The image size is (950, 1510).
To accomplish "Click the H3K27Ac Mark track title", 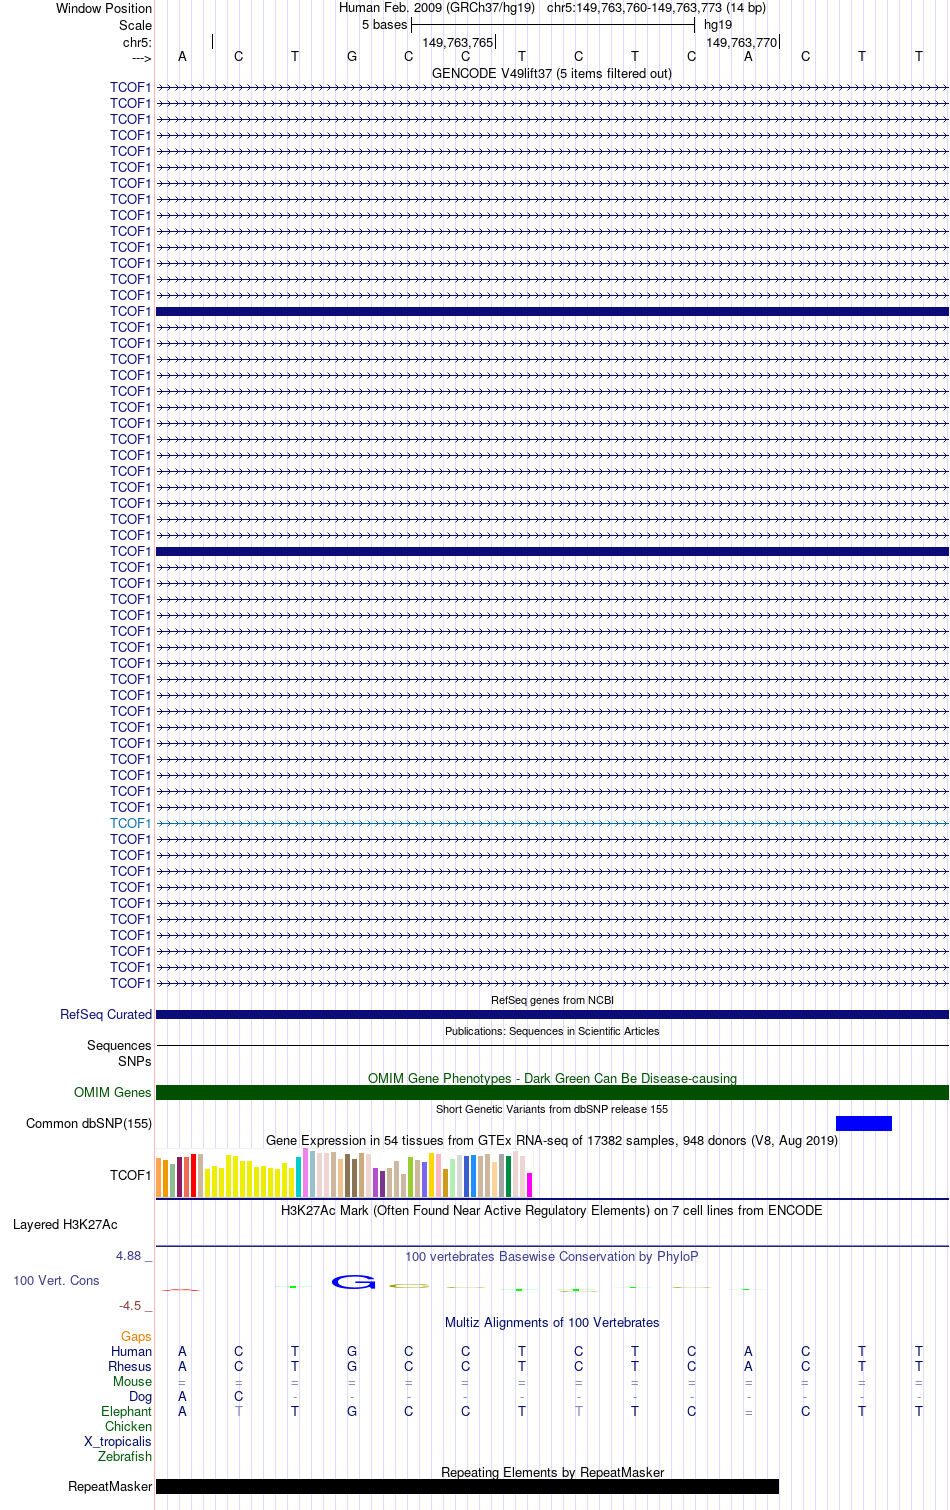I will point(552,1210).
